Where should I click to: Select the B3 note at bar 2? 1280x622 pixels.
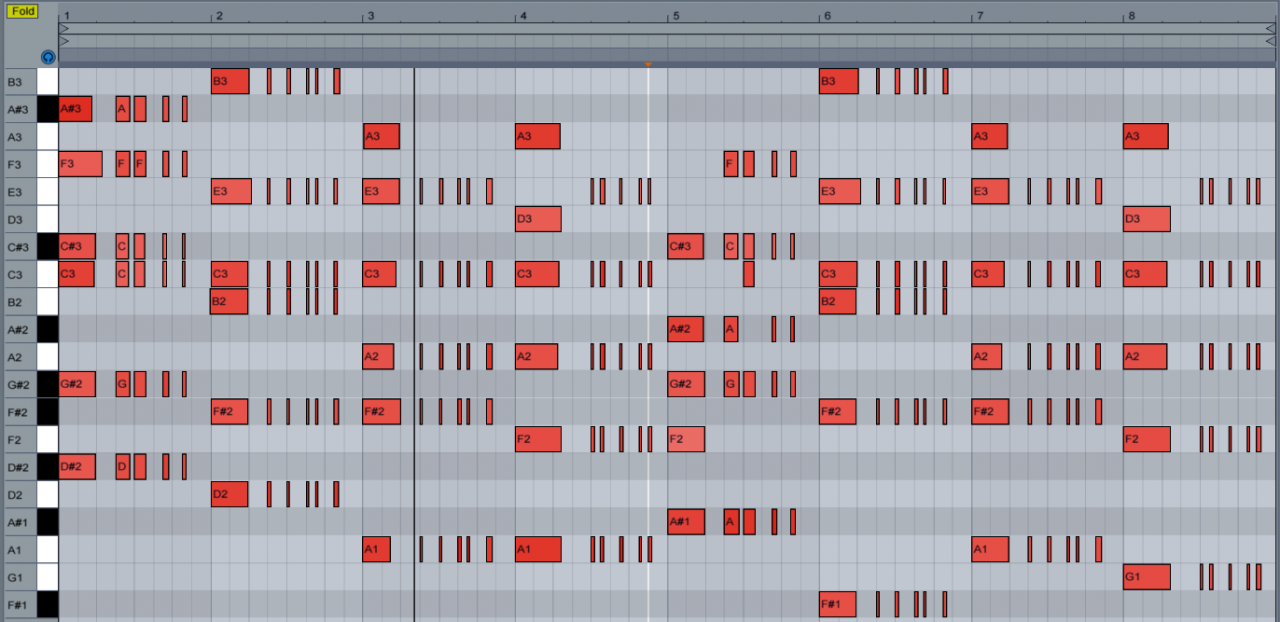[x=230, y=81]
